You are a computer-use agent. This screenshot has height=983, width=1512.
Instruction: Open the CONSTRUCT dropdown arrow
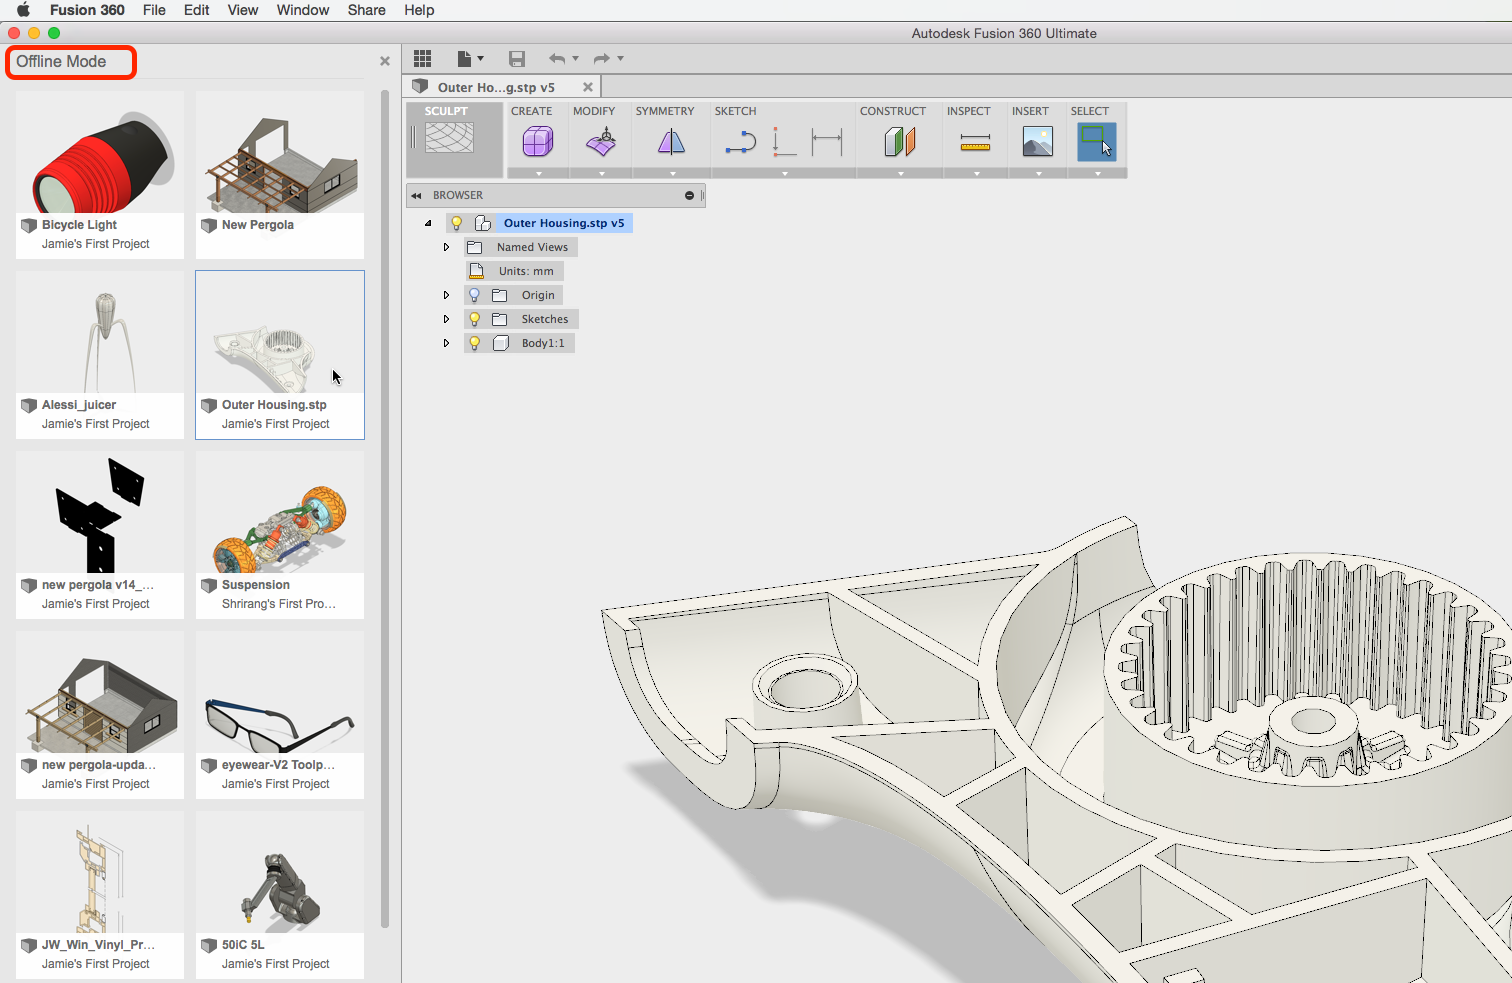click(901, 173)
